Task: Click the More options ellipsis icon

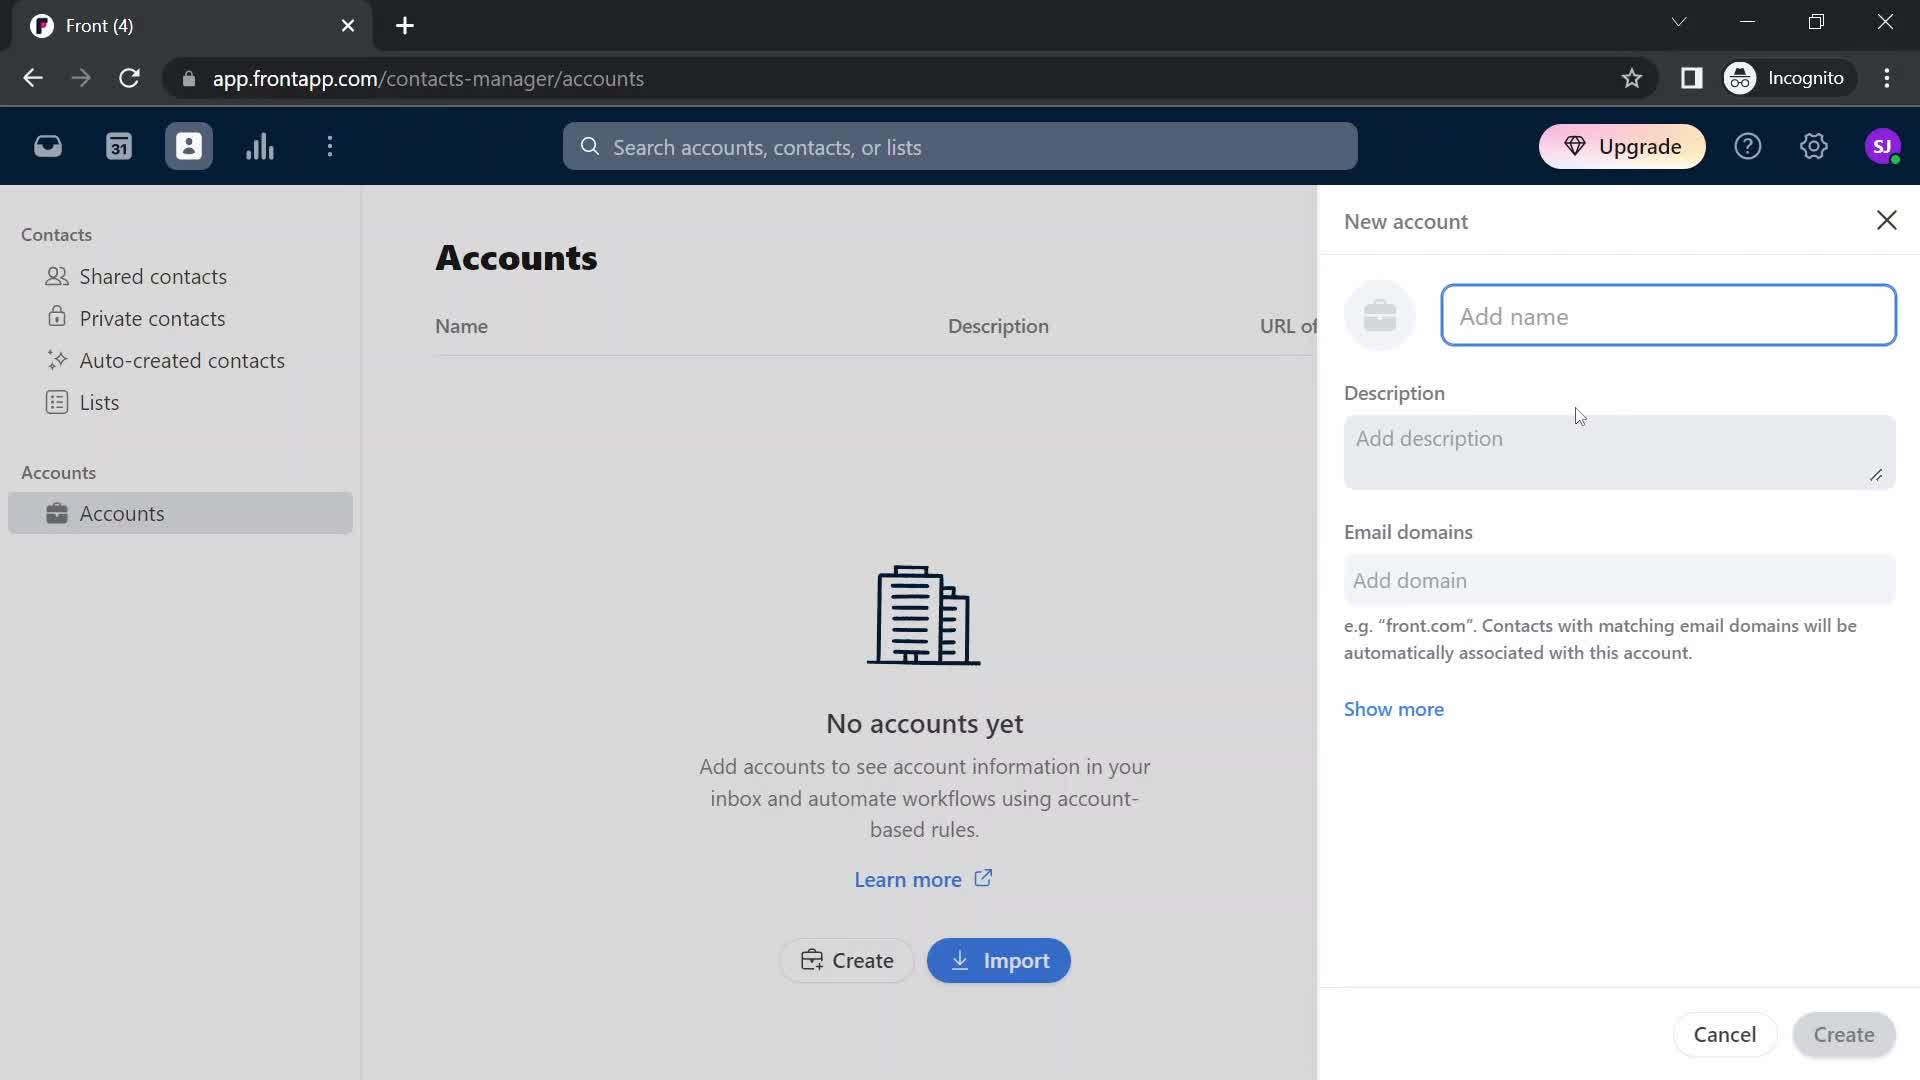Action: 330,146
